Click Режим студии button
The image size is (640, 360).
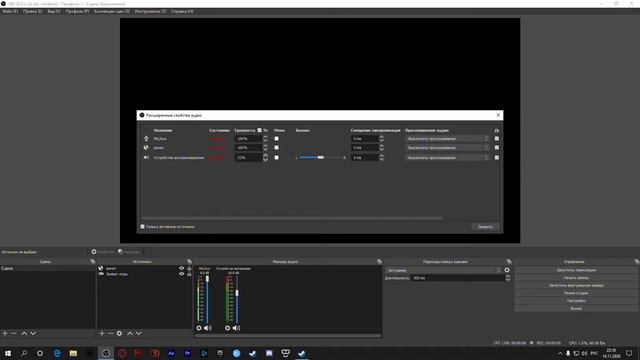[x=576, y=293]
